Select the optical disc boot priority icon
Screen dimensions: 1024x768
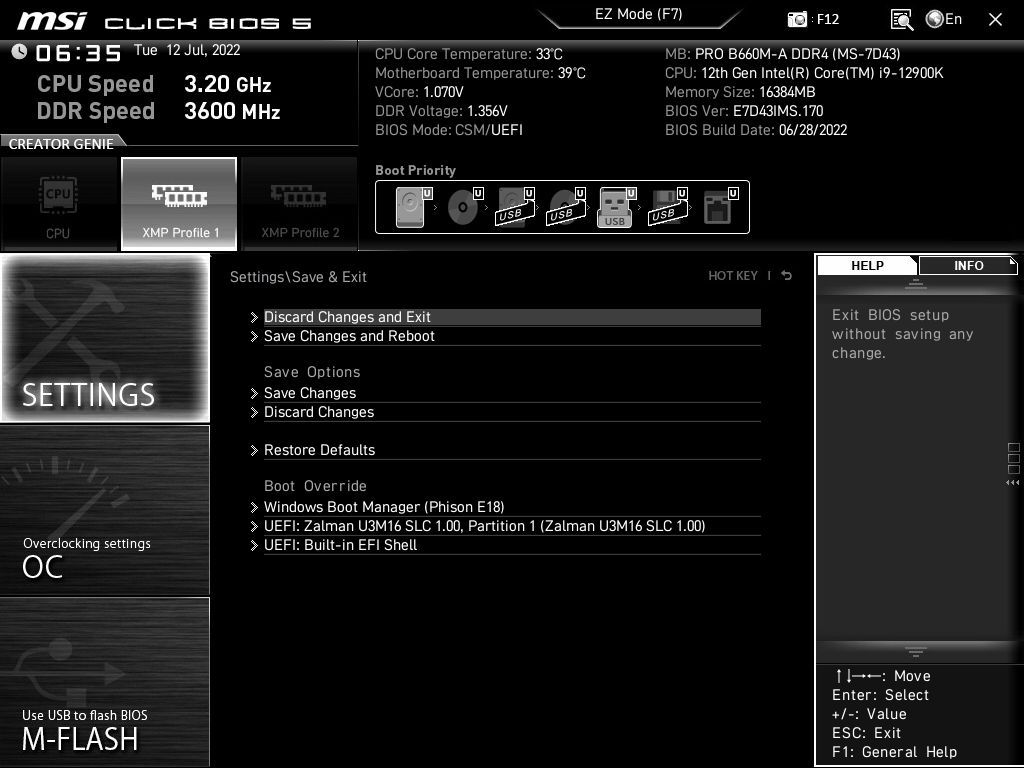(x=464, y=207)
